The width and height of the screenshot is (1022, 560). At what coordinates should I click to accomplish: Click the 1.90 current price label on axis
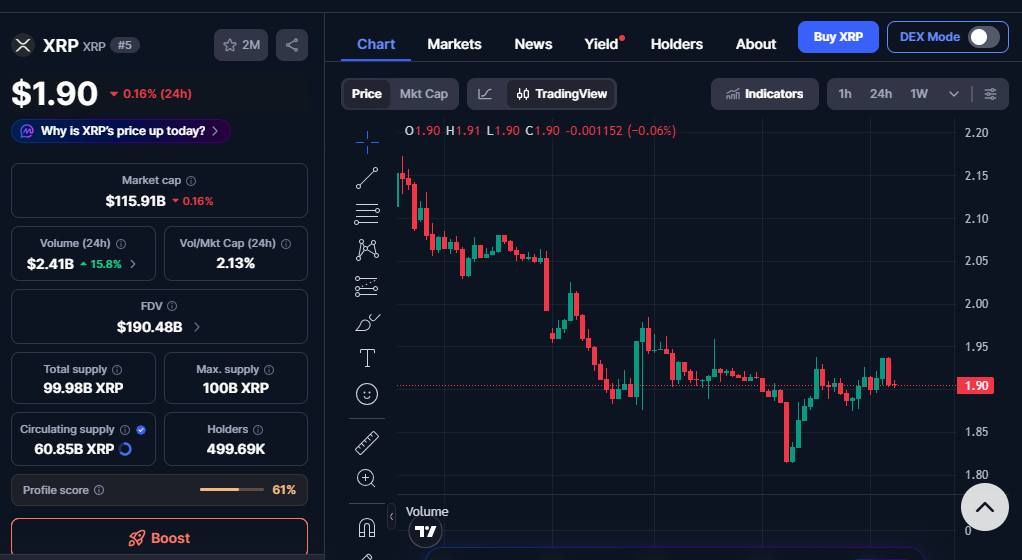click(x=976, y=385)
